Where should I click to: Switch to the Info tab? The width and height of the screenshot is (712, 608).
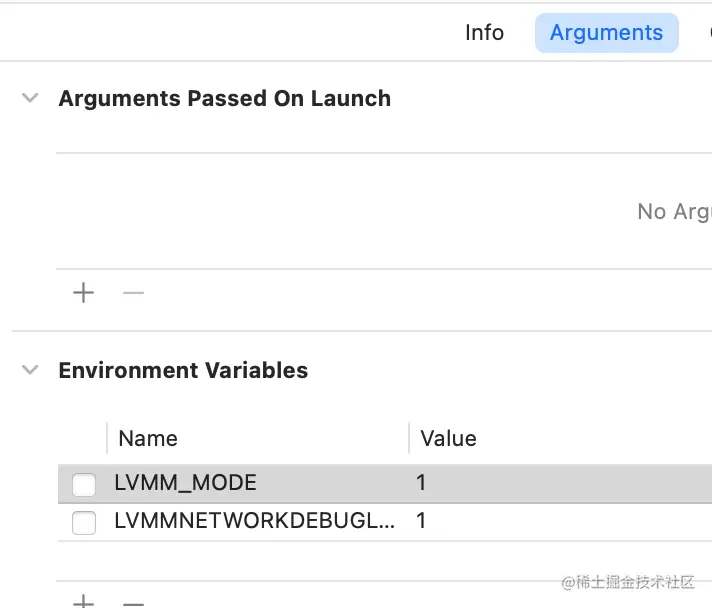click(484, 33)
